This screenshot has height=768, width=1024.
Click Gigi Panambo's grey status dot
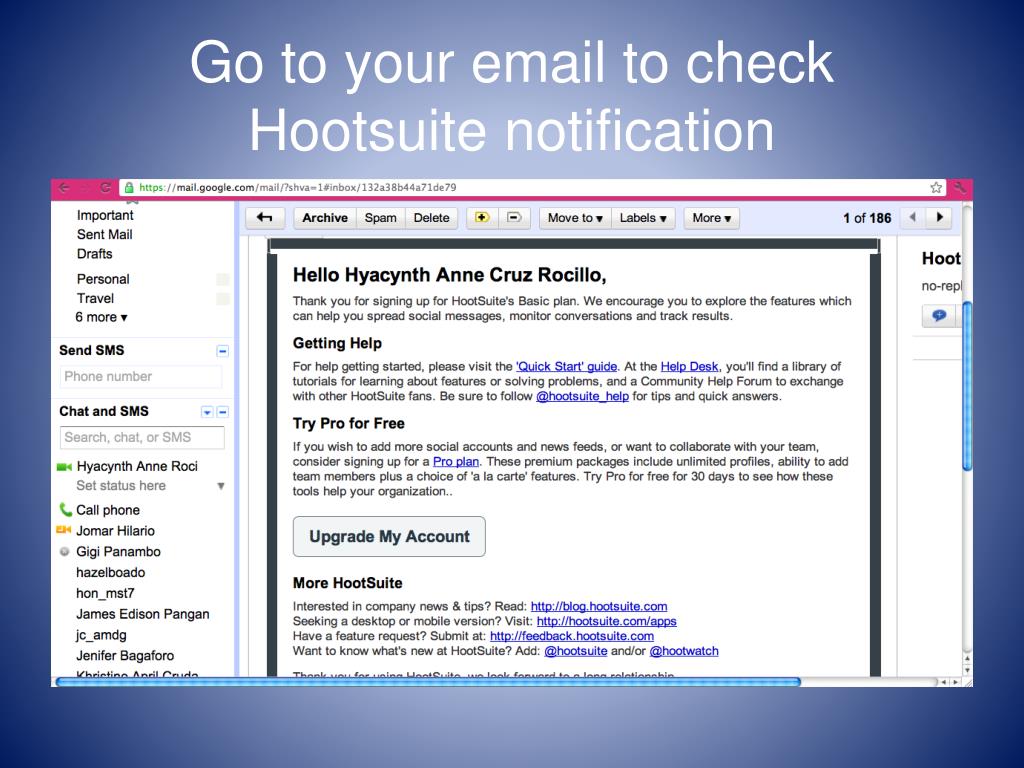(x=64, y=551)
